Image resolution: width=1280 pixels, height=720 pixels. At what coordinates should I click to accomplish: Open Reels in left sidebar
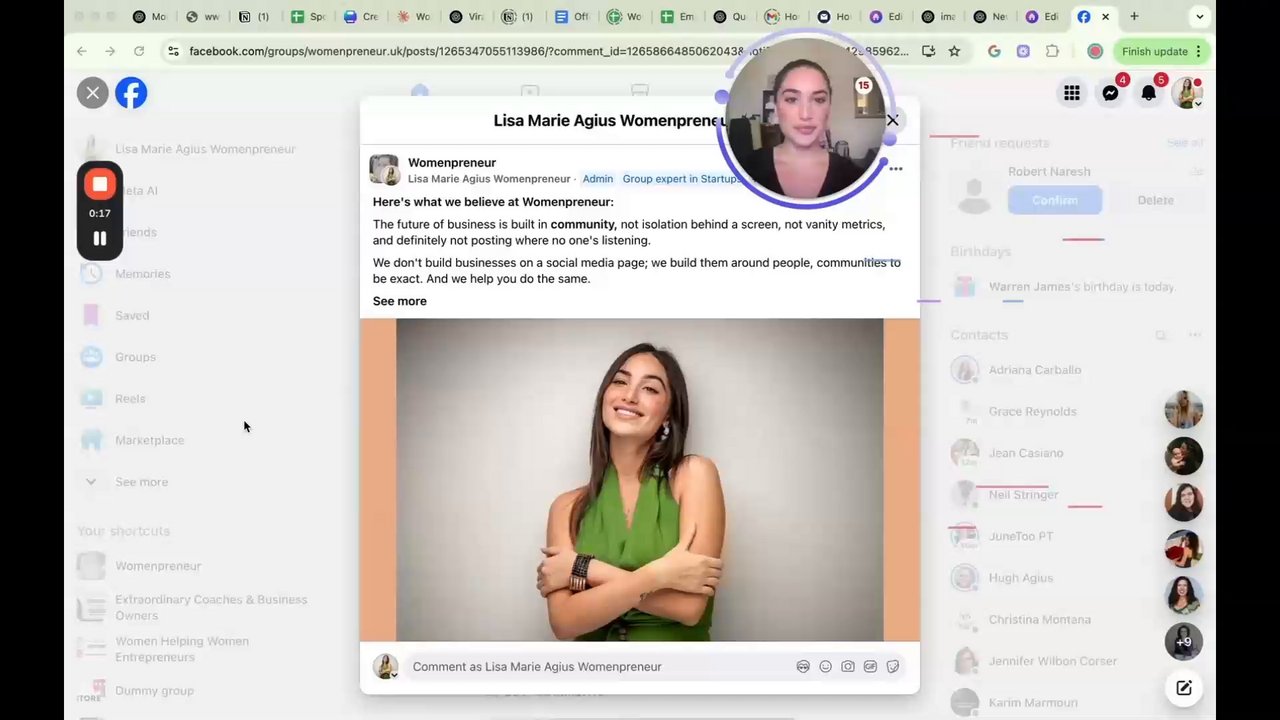click(x=130, y=399)
